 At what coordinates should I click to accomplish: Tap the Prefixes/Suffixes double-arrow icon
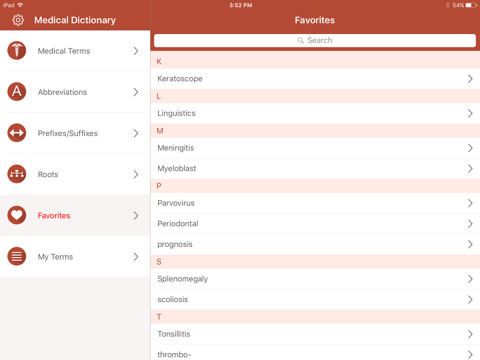pos(17,133)
